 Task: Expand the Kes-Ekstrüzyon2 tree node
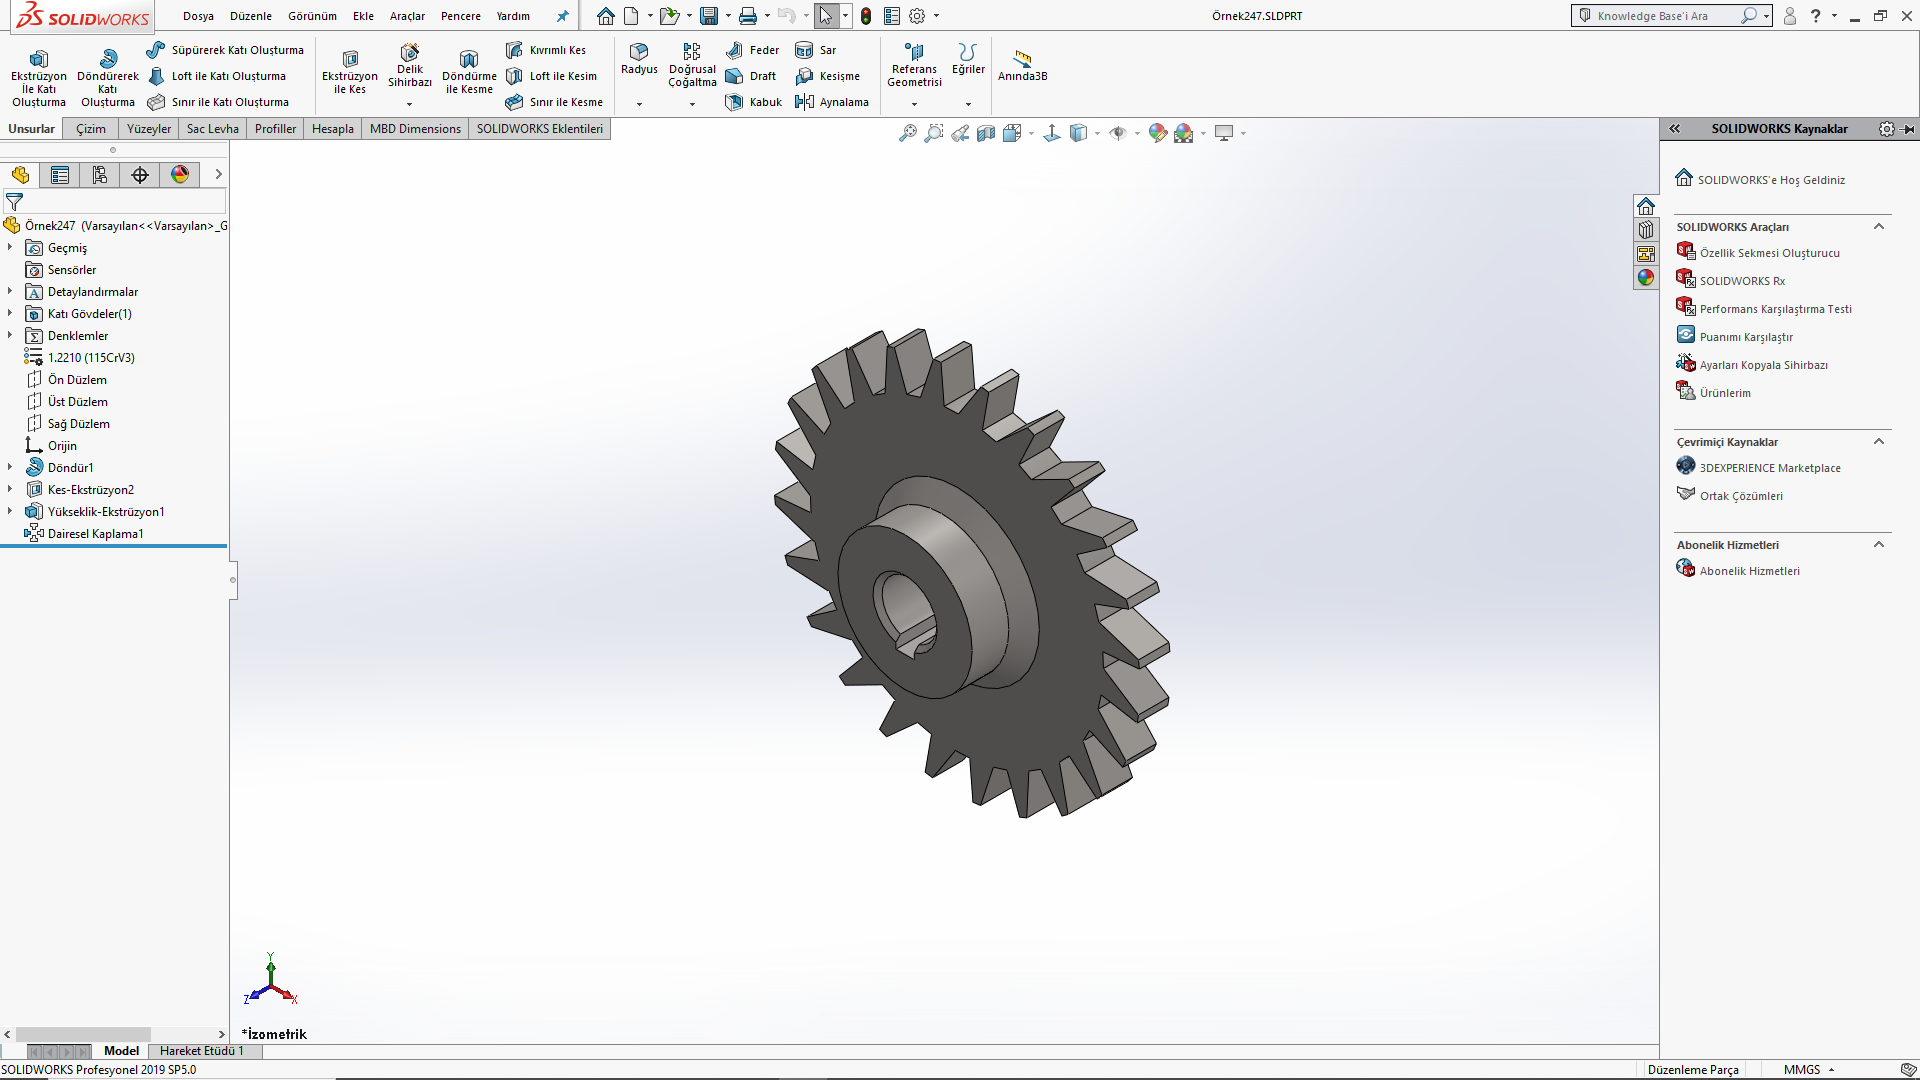click(x=10, y=489)
